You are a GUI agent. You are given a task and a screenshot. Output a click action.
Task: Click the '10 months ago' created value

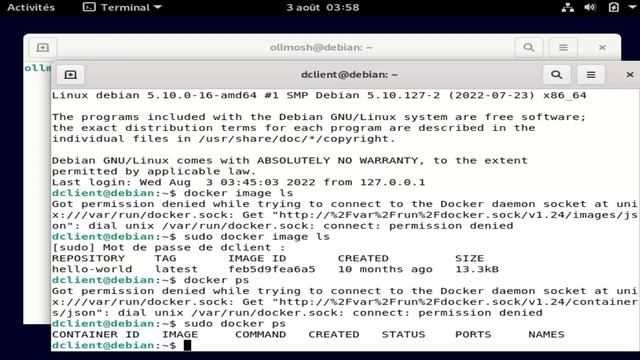(x=385, y=269)
